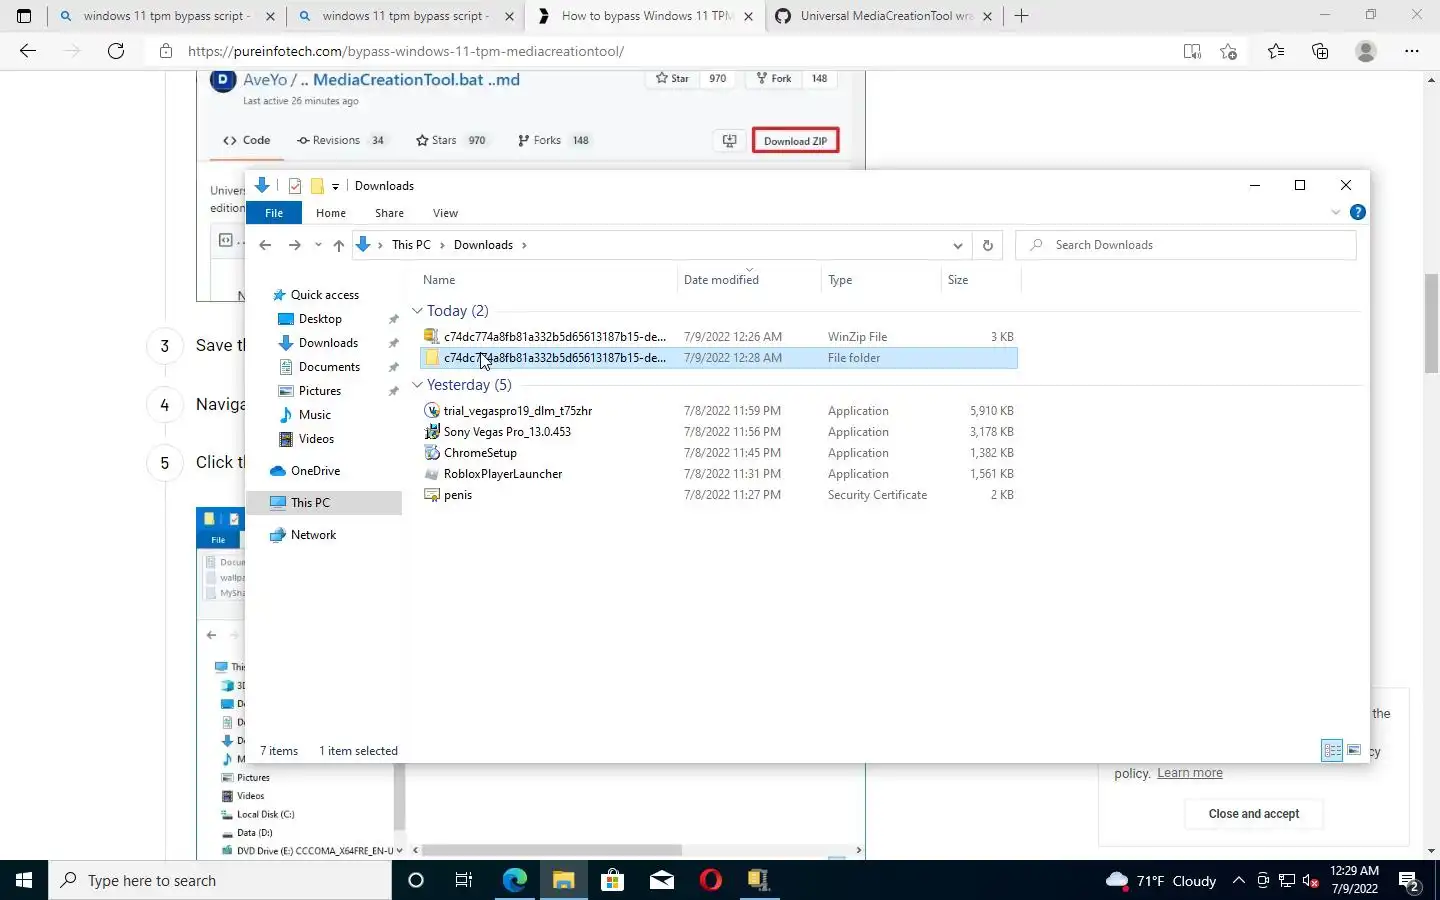Screen dimensions: 1440x900
Task: Expand the Explorer ribbon chevron
Action: [1335, 212]
